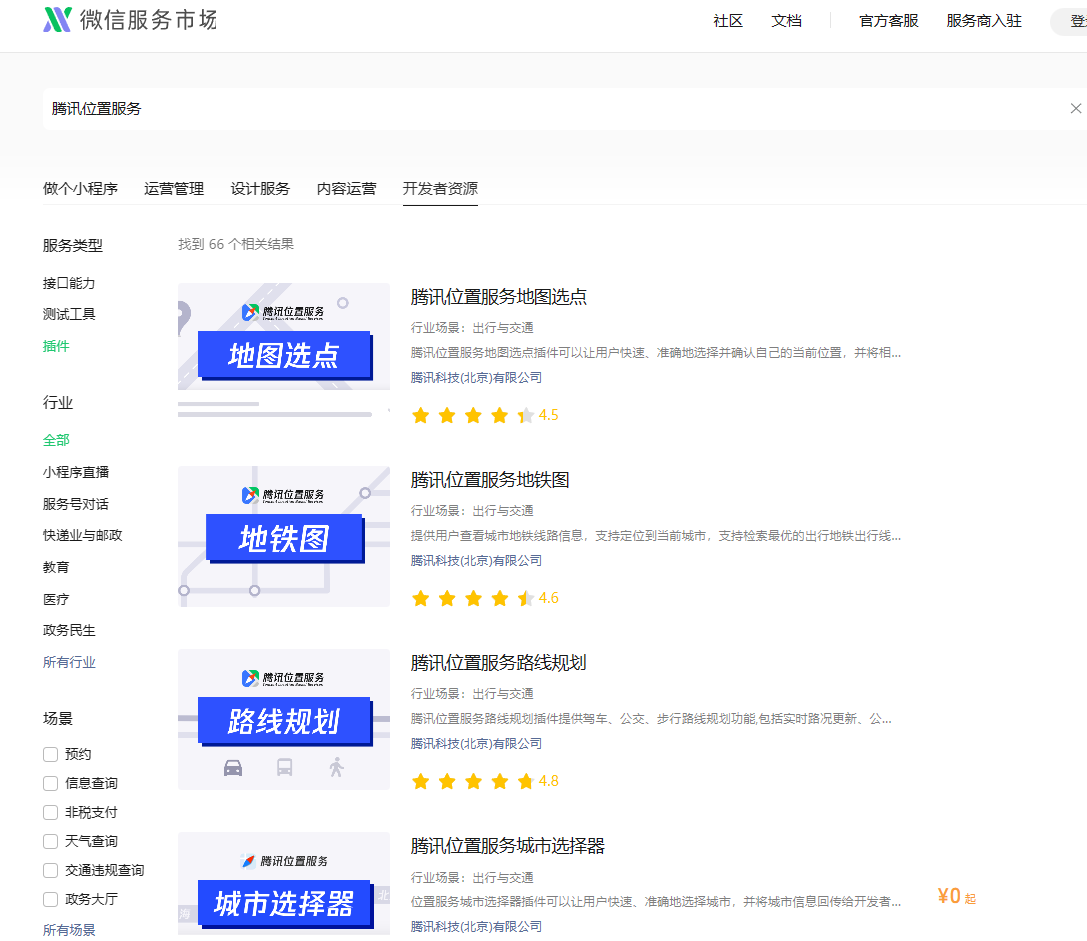Filter industry by 快递业与邮政
1087x941 pixels.
point(82,535)
